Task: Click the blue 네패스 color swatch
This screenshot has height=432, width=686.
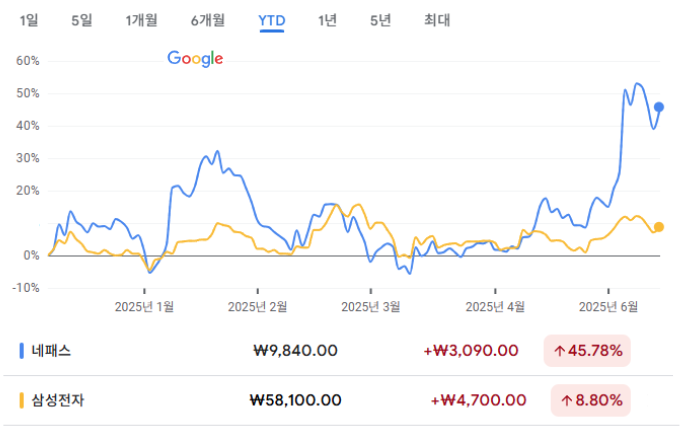Action: pyautogui.click(x=21, y=351)
